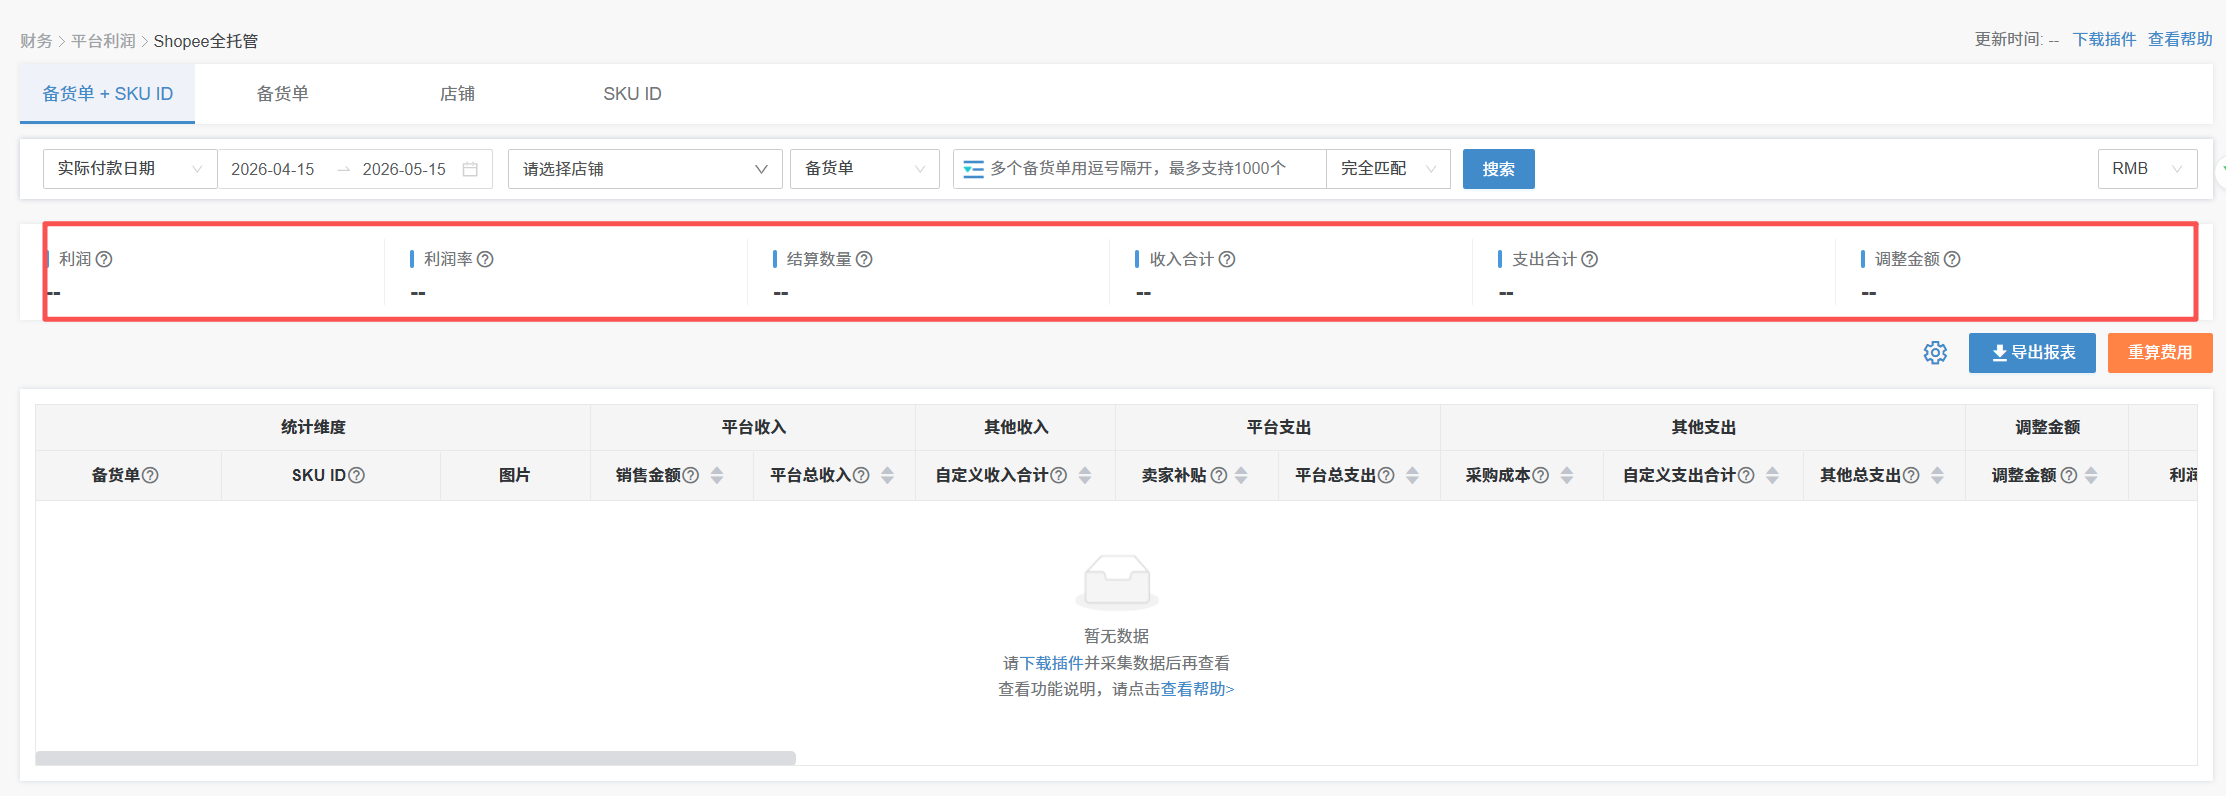
Task: Sort by 自定义支出合计 column arrows
Action: coord(1772,475)
